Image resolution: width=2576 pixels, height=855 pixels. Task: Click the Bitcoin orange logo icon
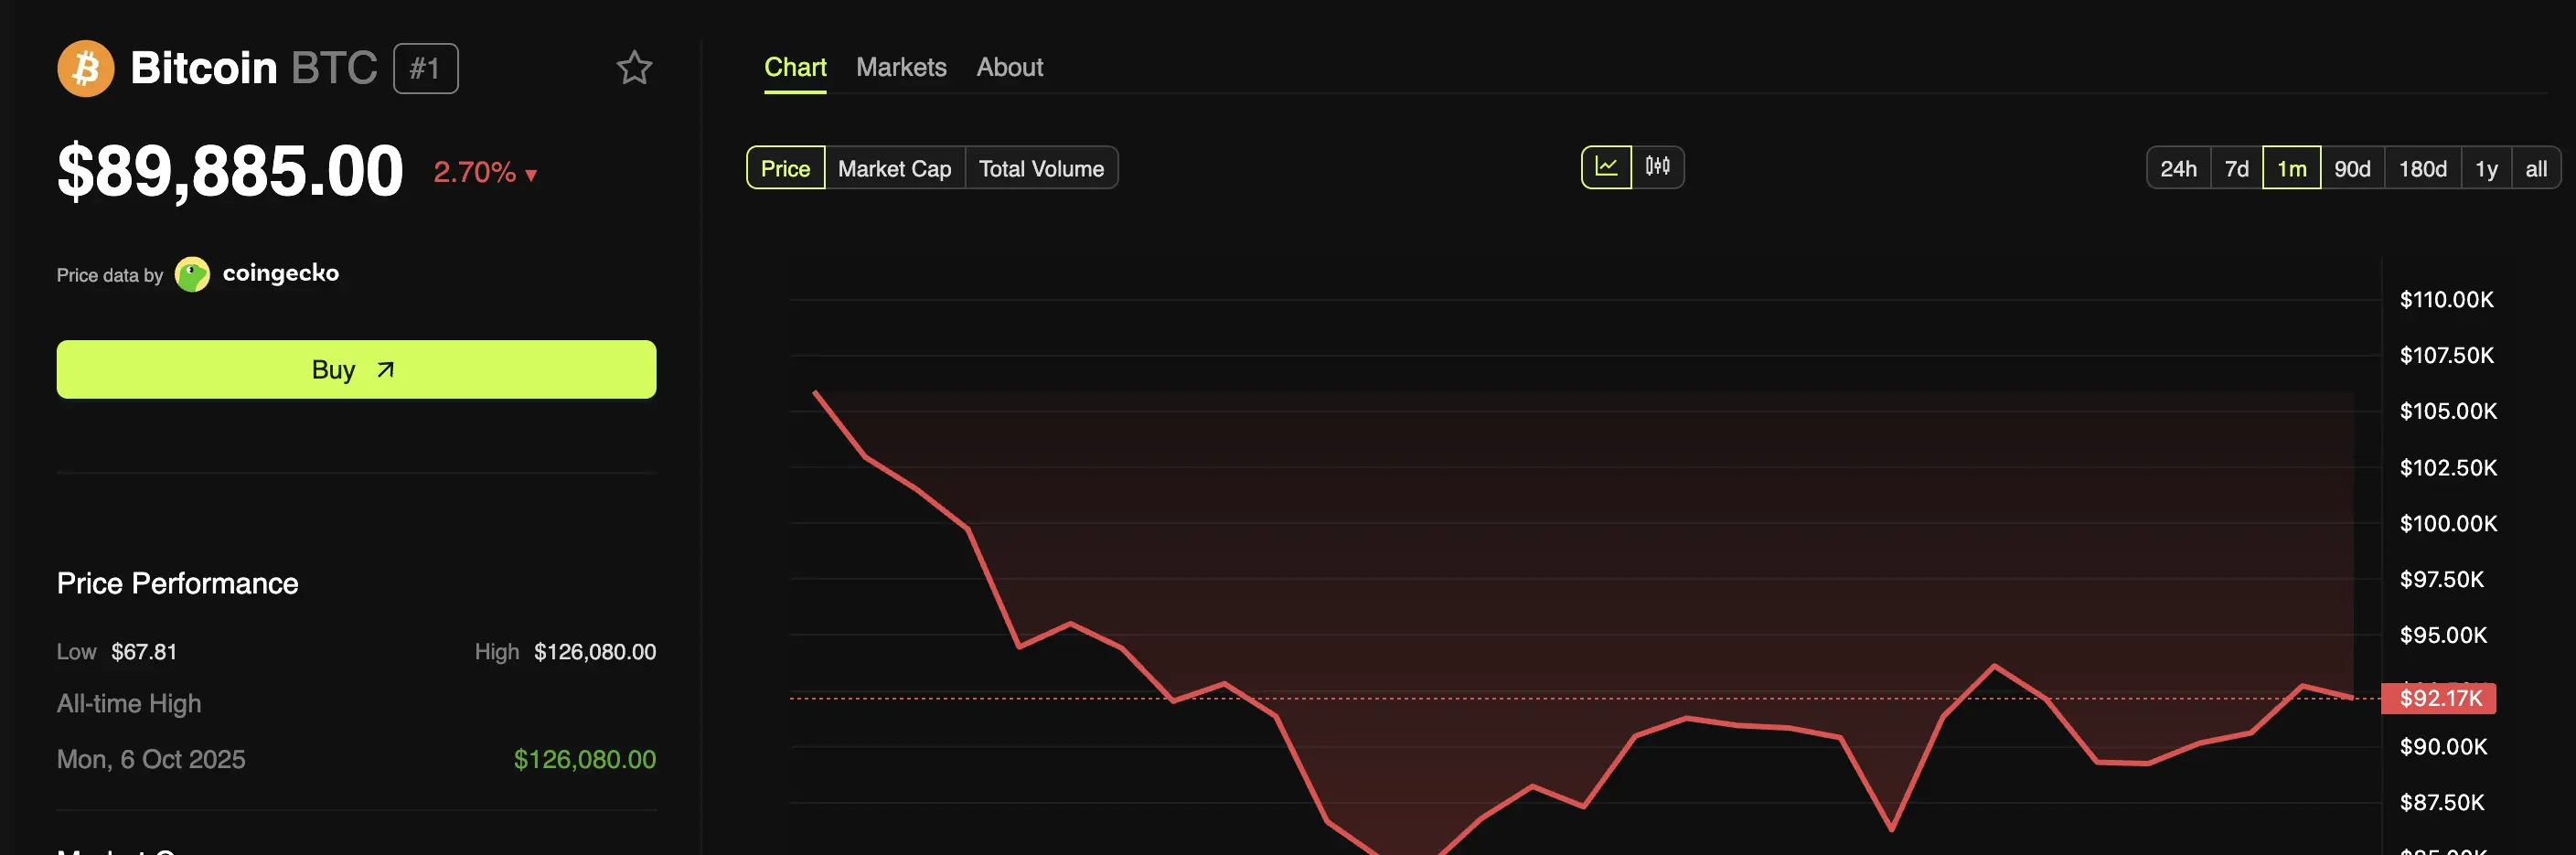[x=85, y=68]
